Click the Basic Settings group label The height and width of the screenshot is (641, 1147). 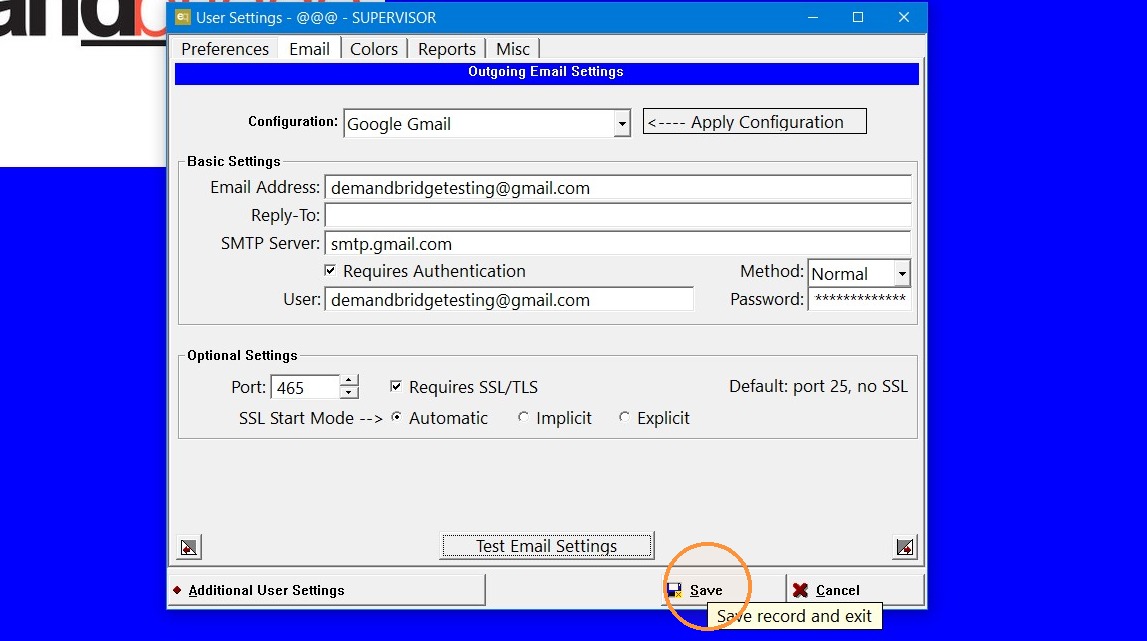[234, 161]
